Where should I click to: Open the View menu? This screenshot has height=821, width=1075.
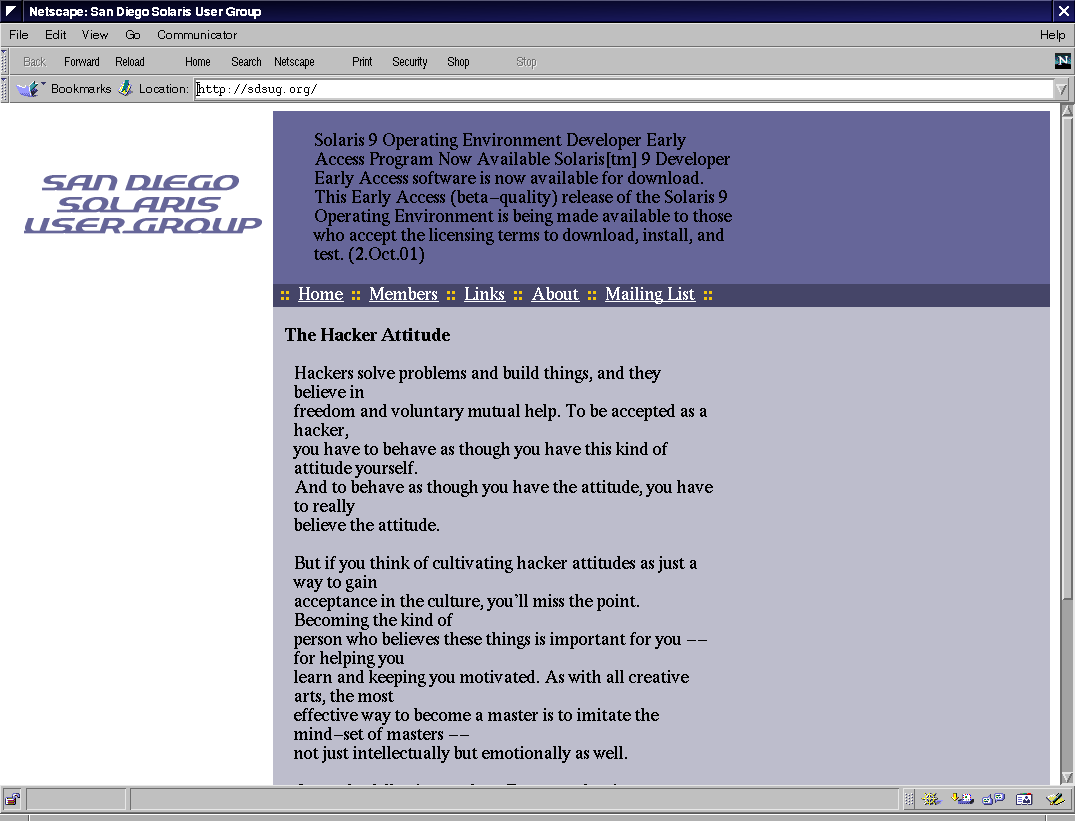[95, 34]
